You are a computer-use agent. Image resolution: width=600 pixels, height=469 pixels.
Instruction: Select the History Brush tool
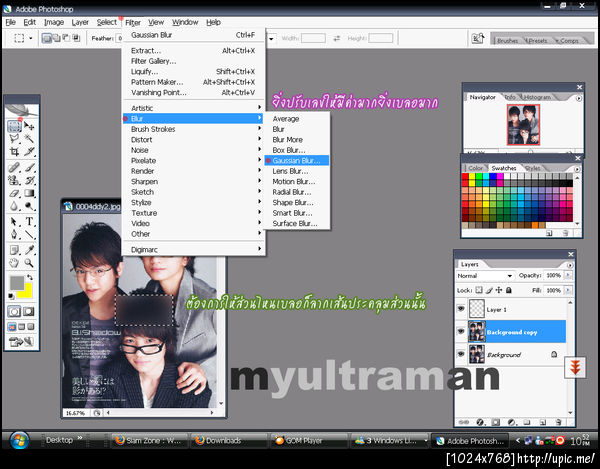pyautogui.click(x=29, y=180)
